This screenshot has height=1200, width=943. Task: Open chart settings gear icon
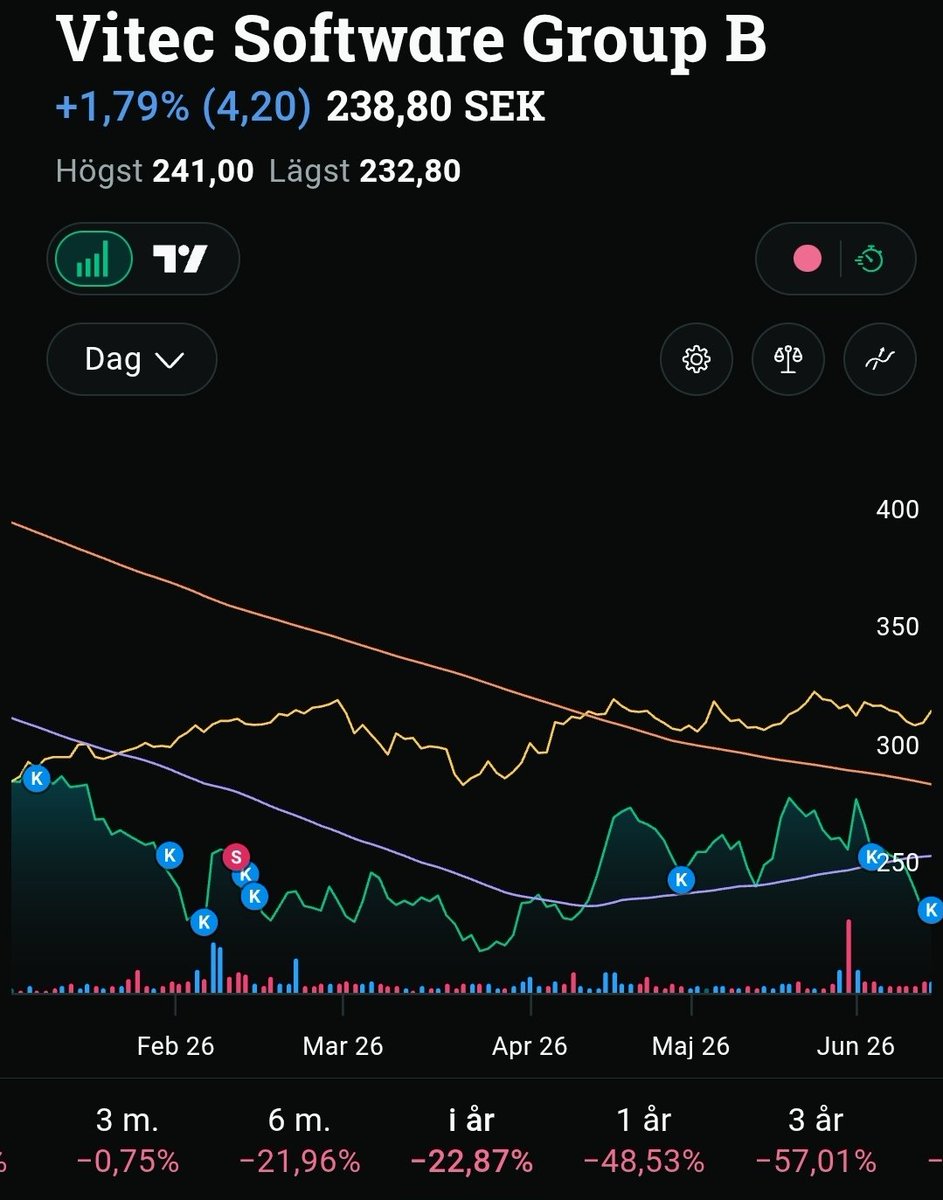click(x=697, y=359)
